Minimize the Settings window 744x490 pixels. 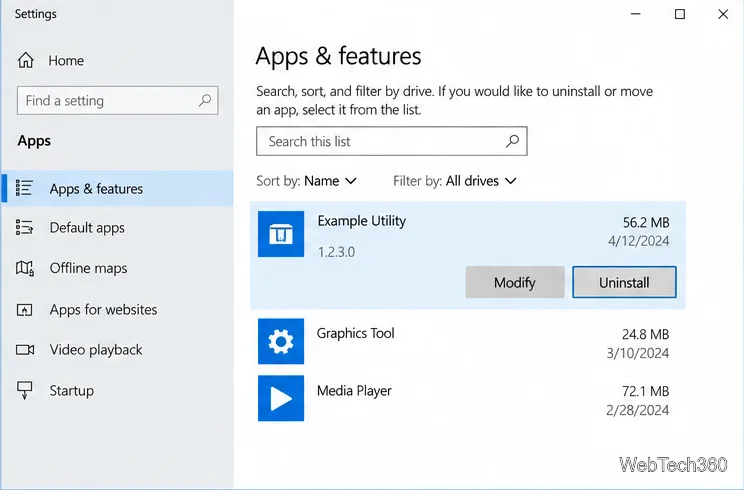pos(636,14)
